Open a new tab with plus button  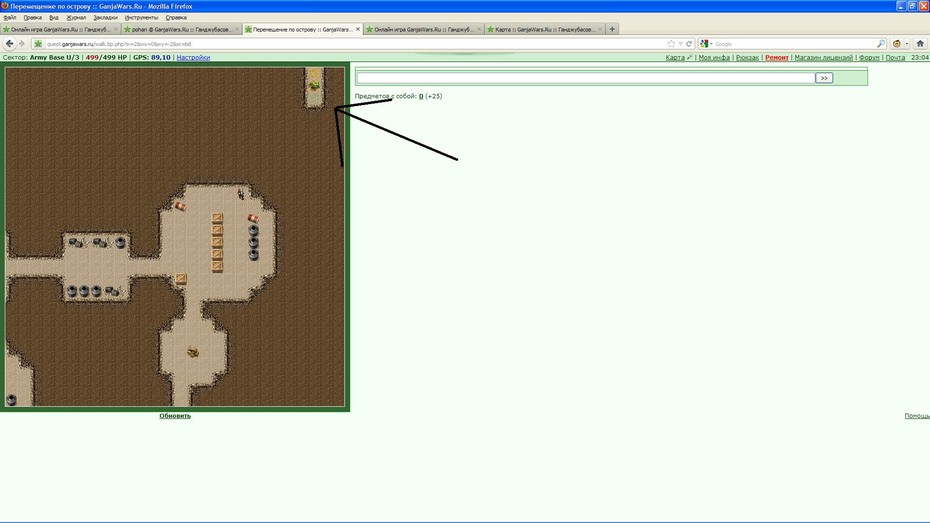point(612,29)
